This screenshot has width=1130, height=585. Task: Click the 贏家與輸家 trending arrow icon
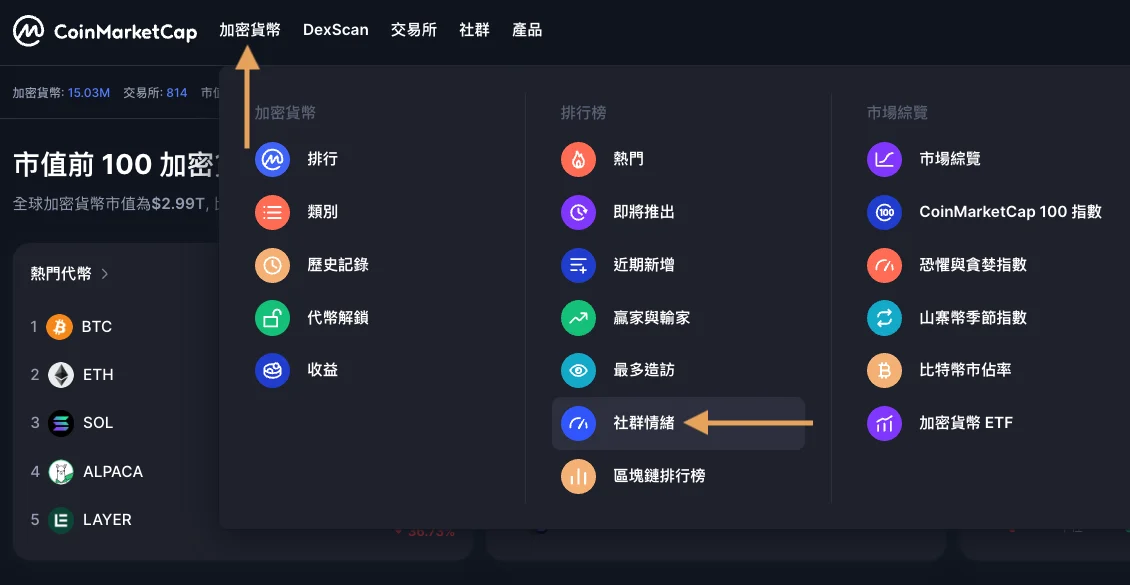point(579,318)
